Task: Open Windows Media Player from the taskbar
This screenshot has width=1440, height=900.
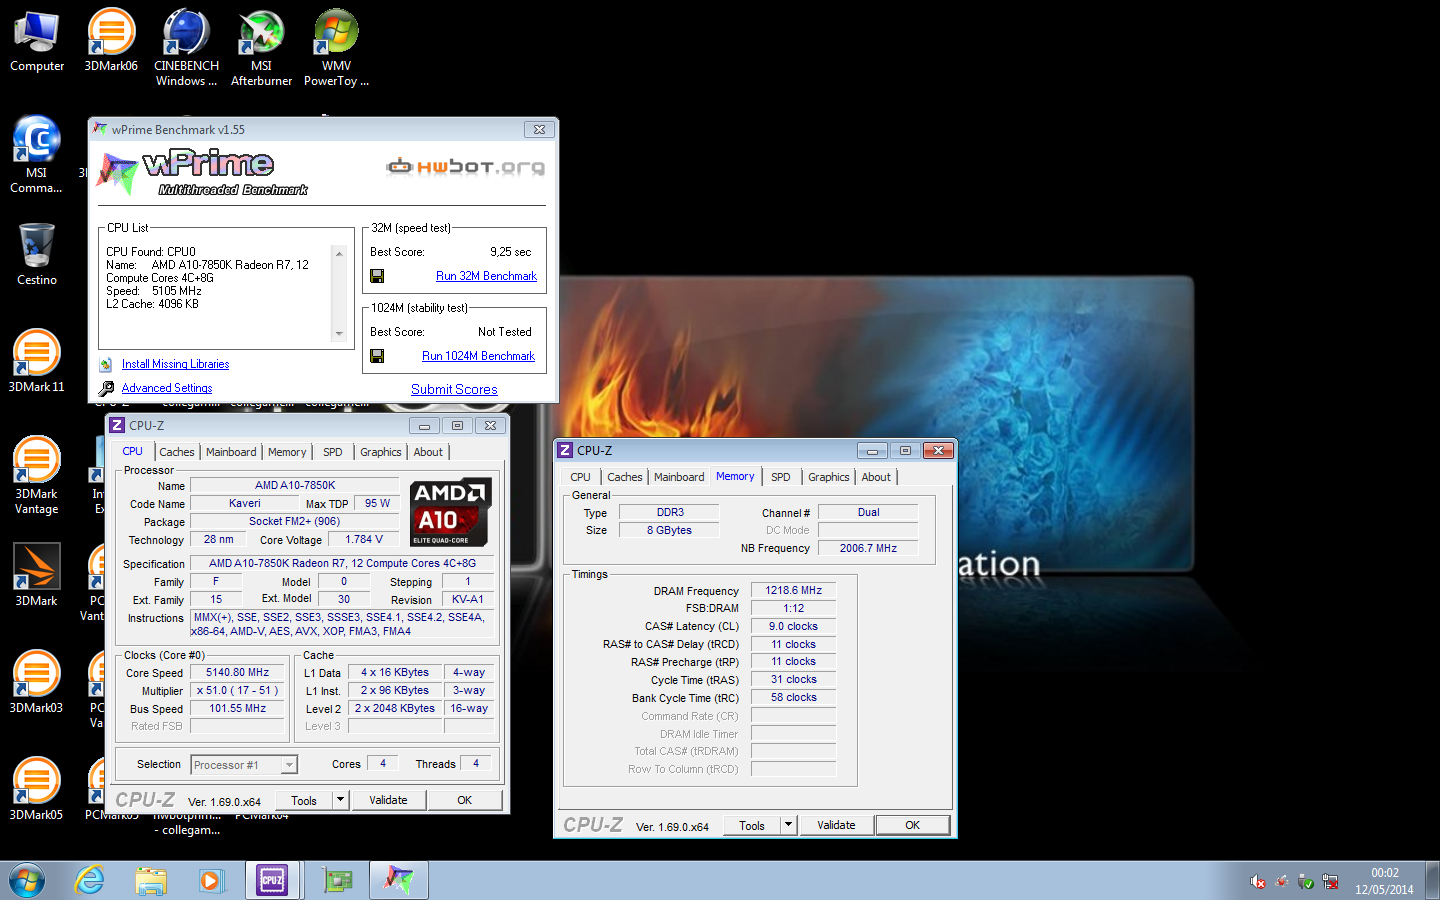Action: pyautogui.click(x=211, y=880)
